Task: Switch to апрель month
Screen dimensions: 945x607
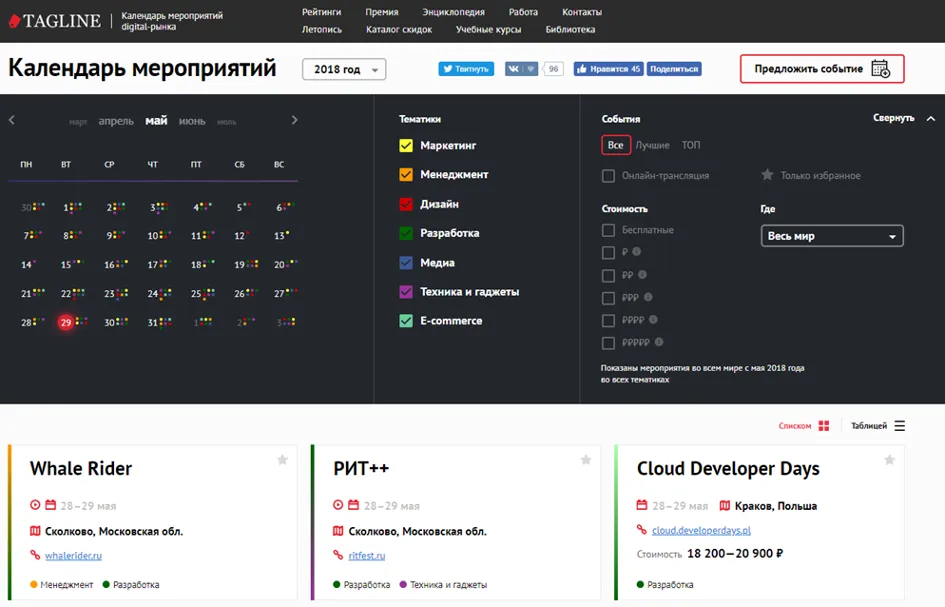Action: tap(116, 121)
